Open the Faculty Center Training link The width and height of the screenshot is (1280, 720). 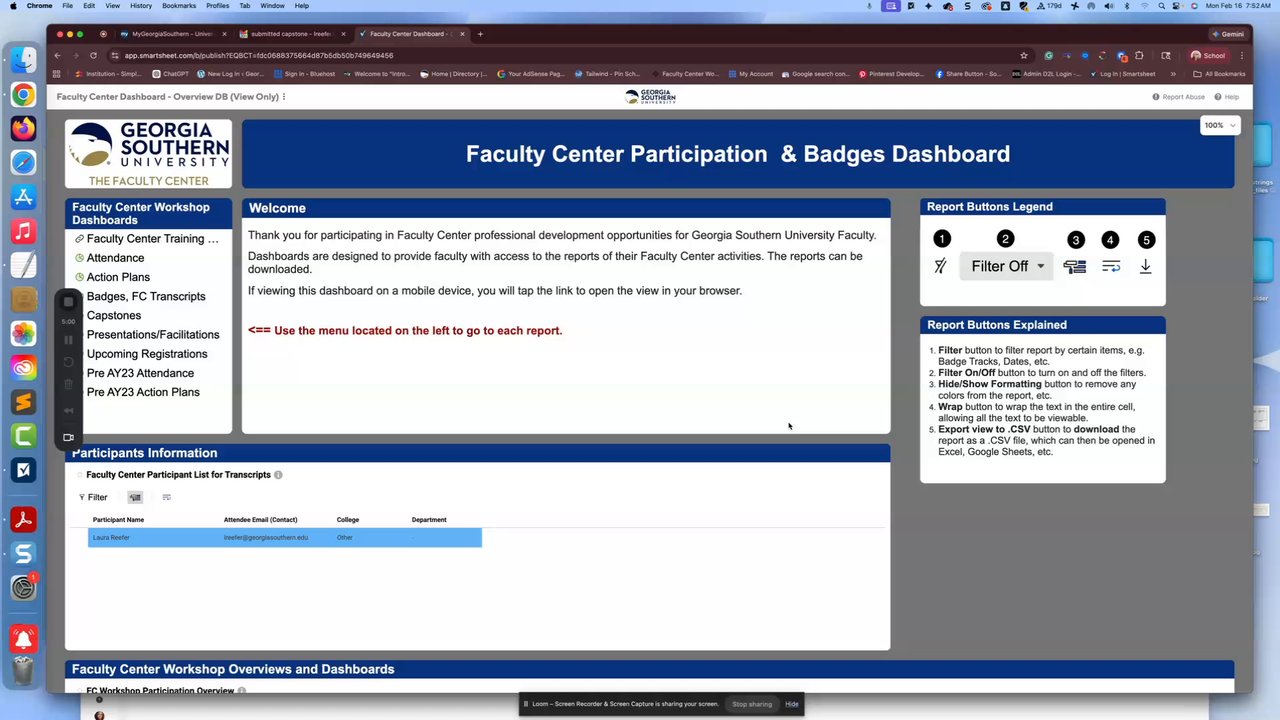tap(152, 239)
